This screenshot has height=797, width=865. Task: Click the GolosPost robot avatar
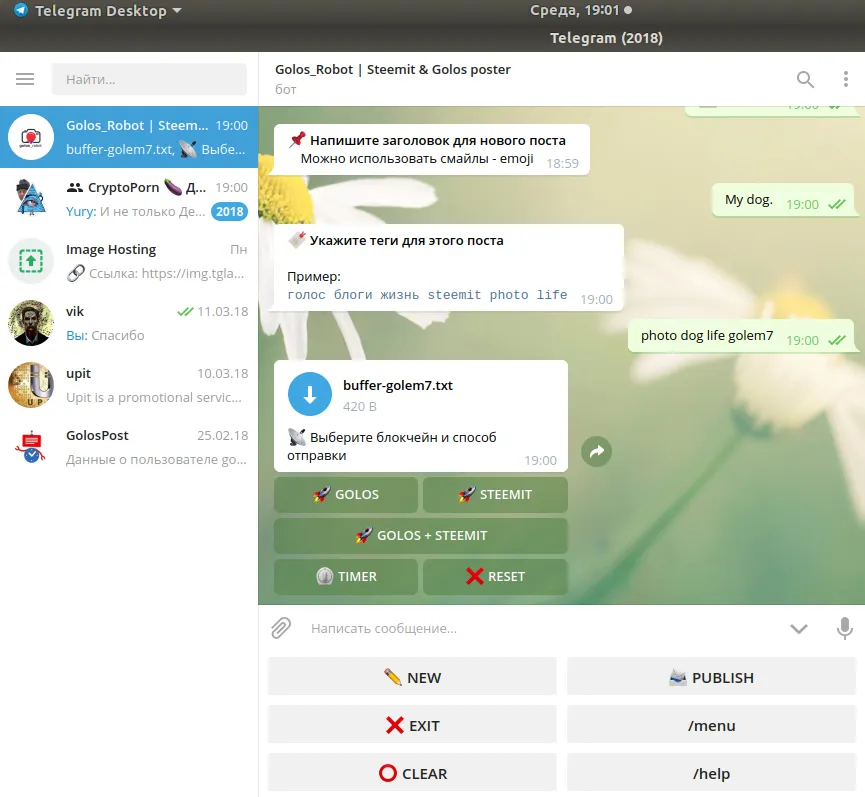31,447
